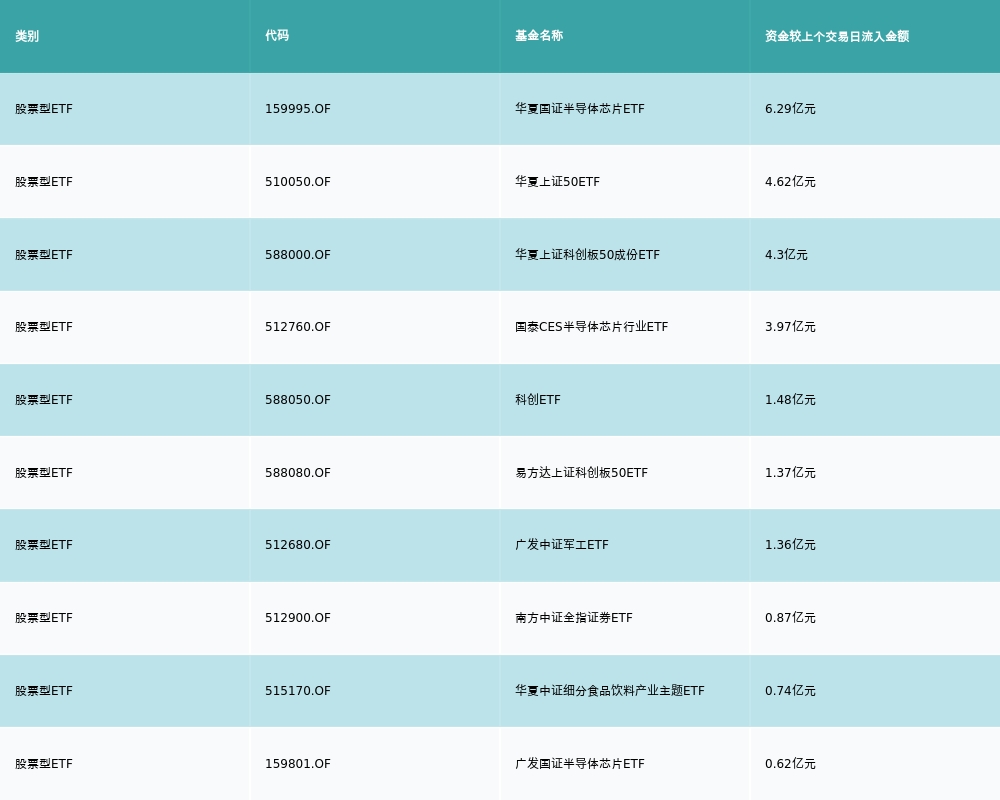Click 股票型ETF in the 159801.OF row
Image resolution: width=1000 pixels, height=800 pixels.
[x=44, y=764]
